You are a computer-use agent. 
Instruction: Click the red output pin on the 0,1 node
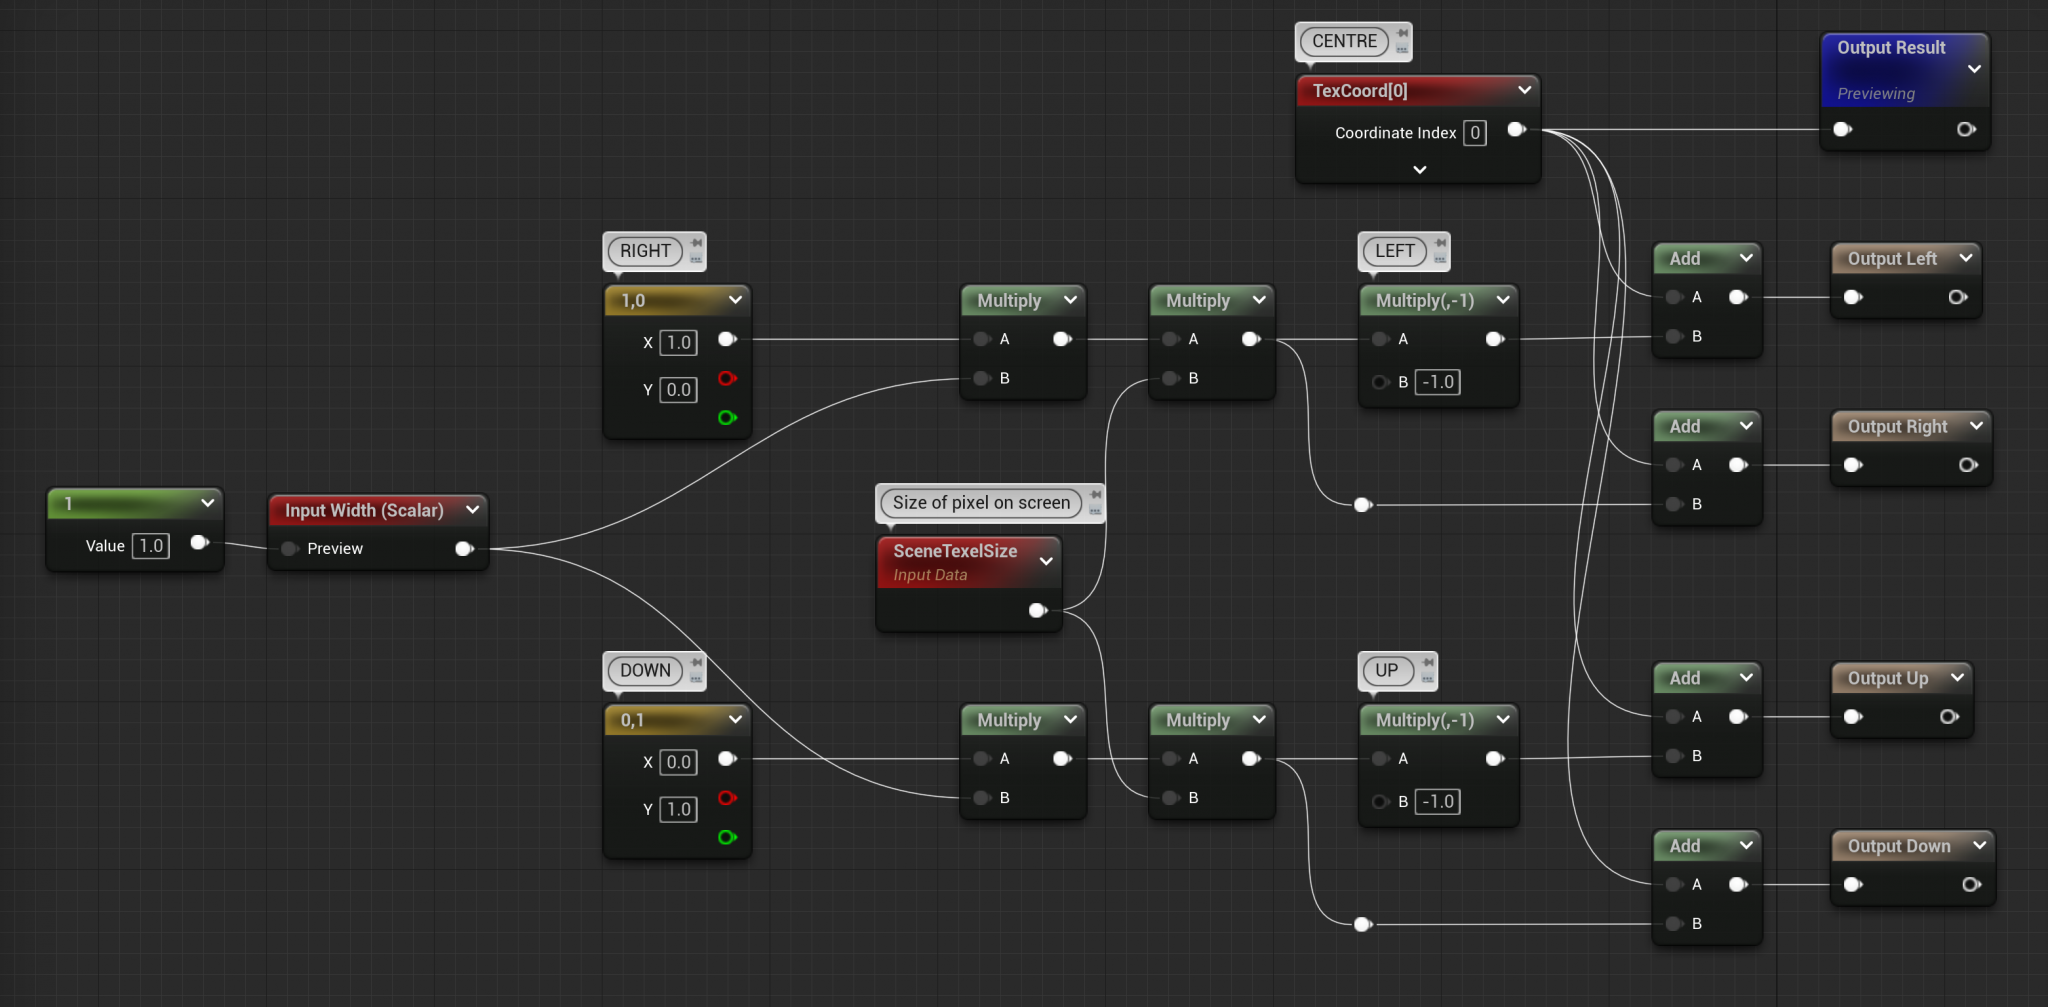pyautogui.click(x=727, y=798)
